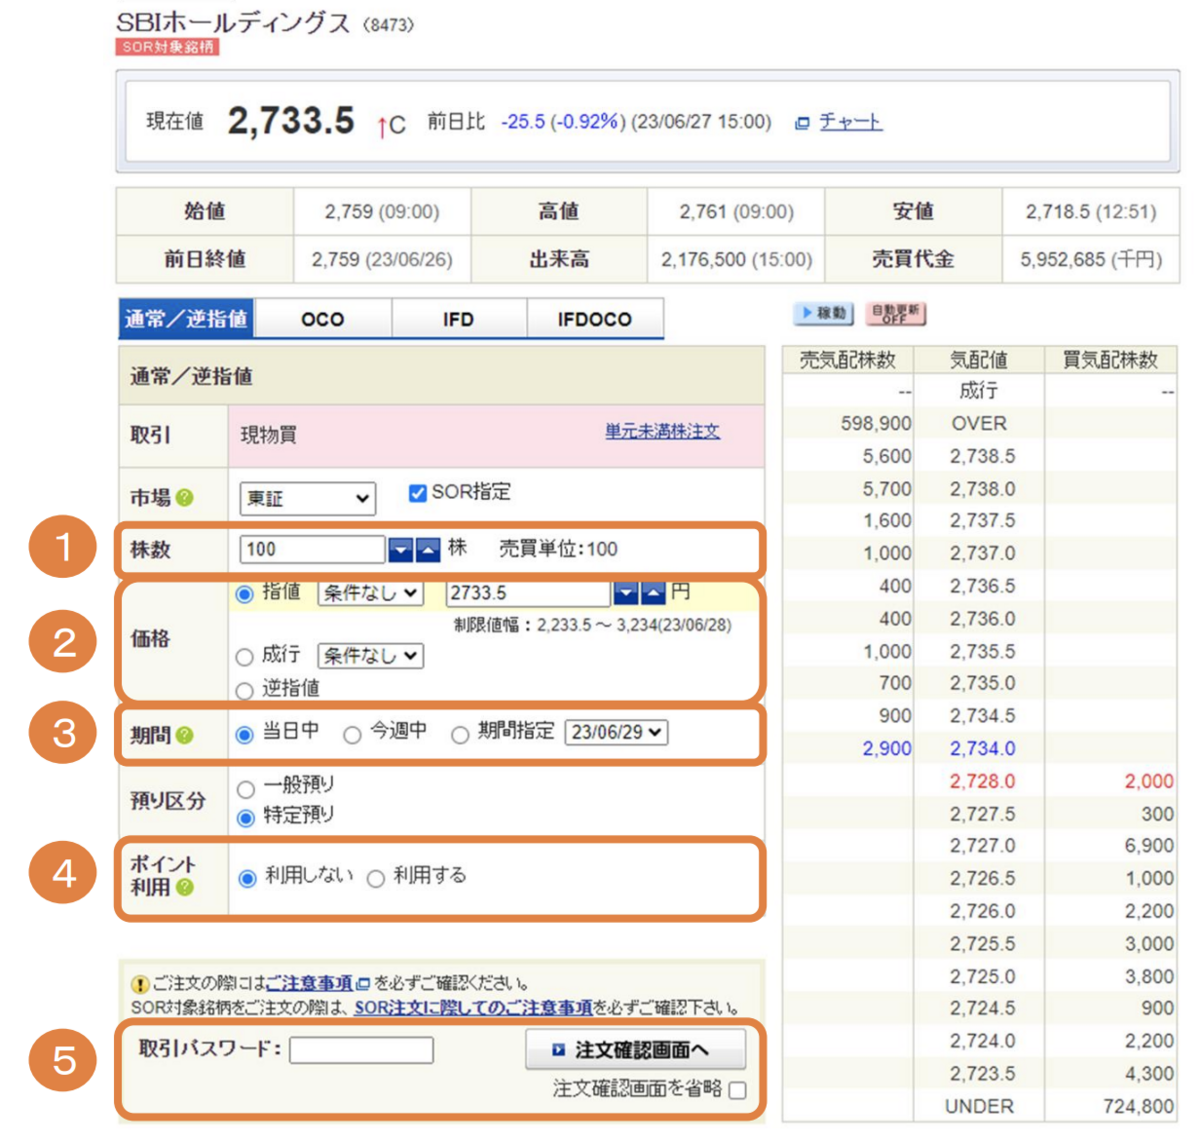Select ポイント 利用する option
This screenshot has height=1142, width=1200.
click(376, 879)
